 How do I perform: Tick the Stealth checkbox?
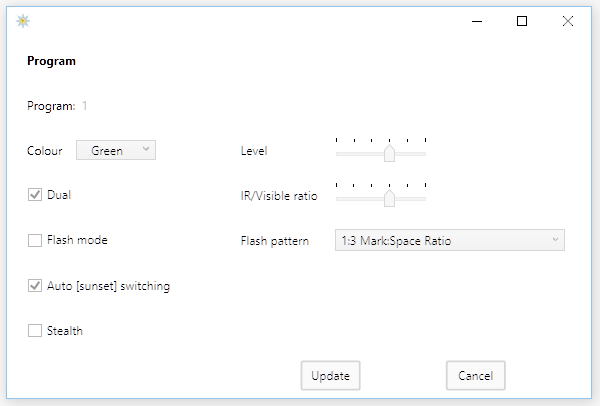[35, 331]
